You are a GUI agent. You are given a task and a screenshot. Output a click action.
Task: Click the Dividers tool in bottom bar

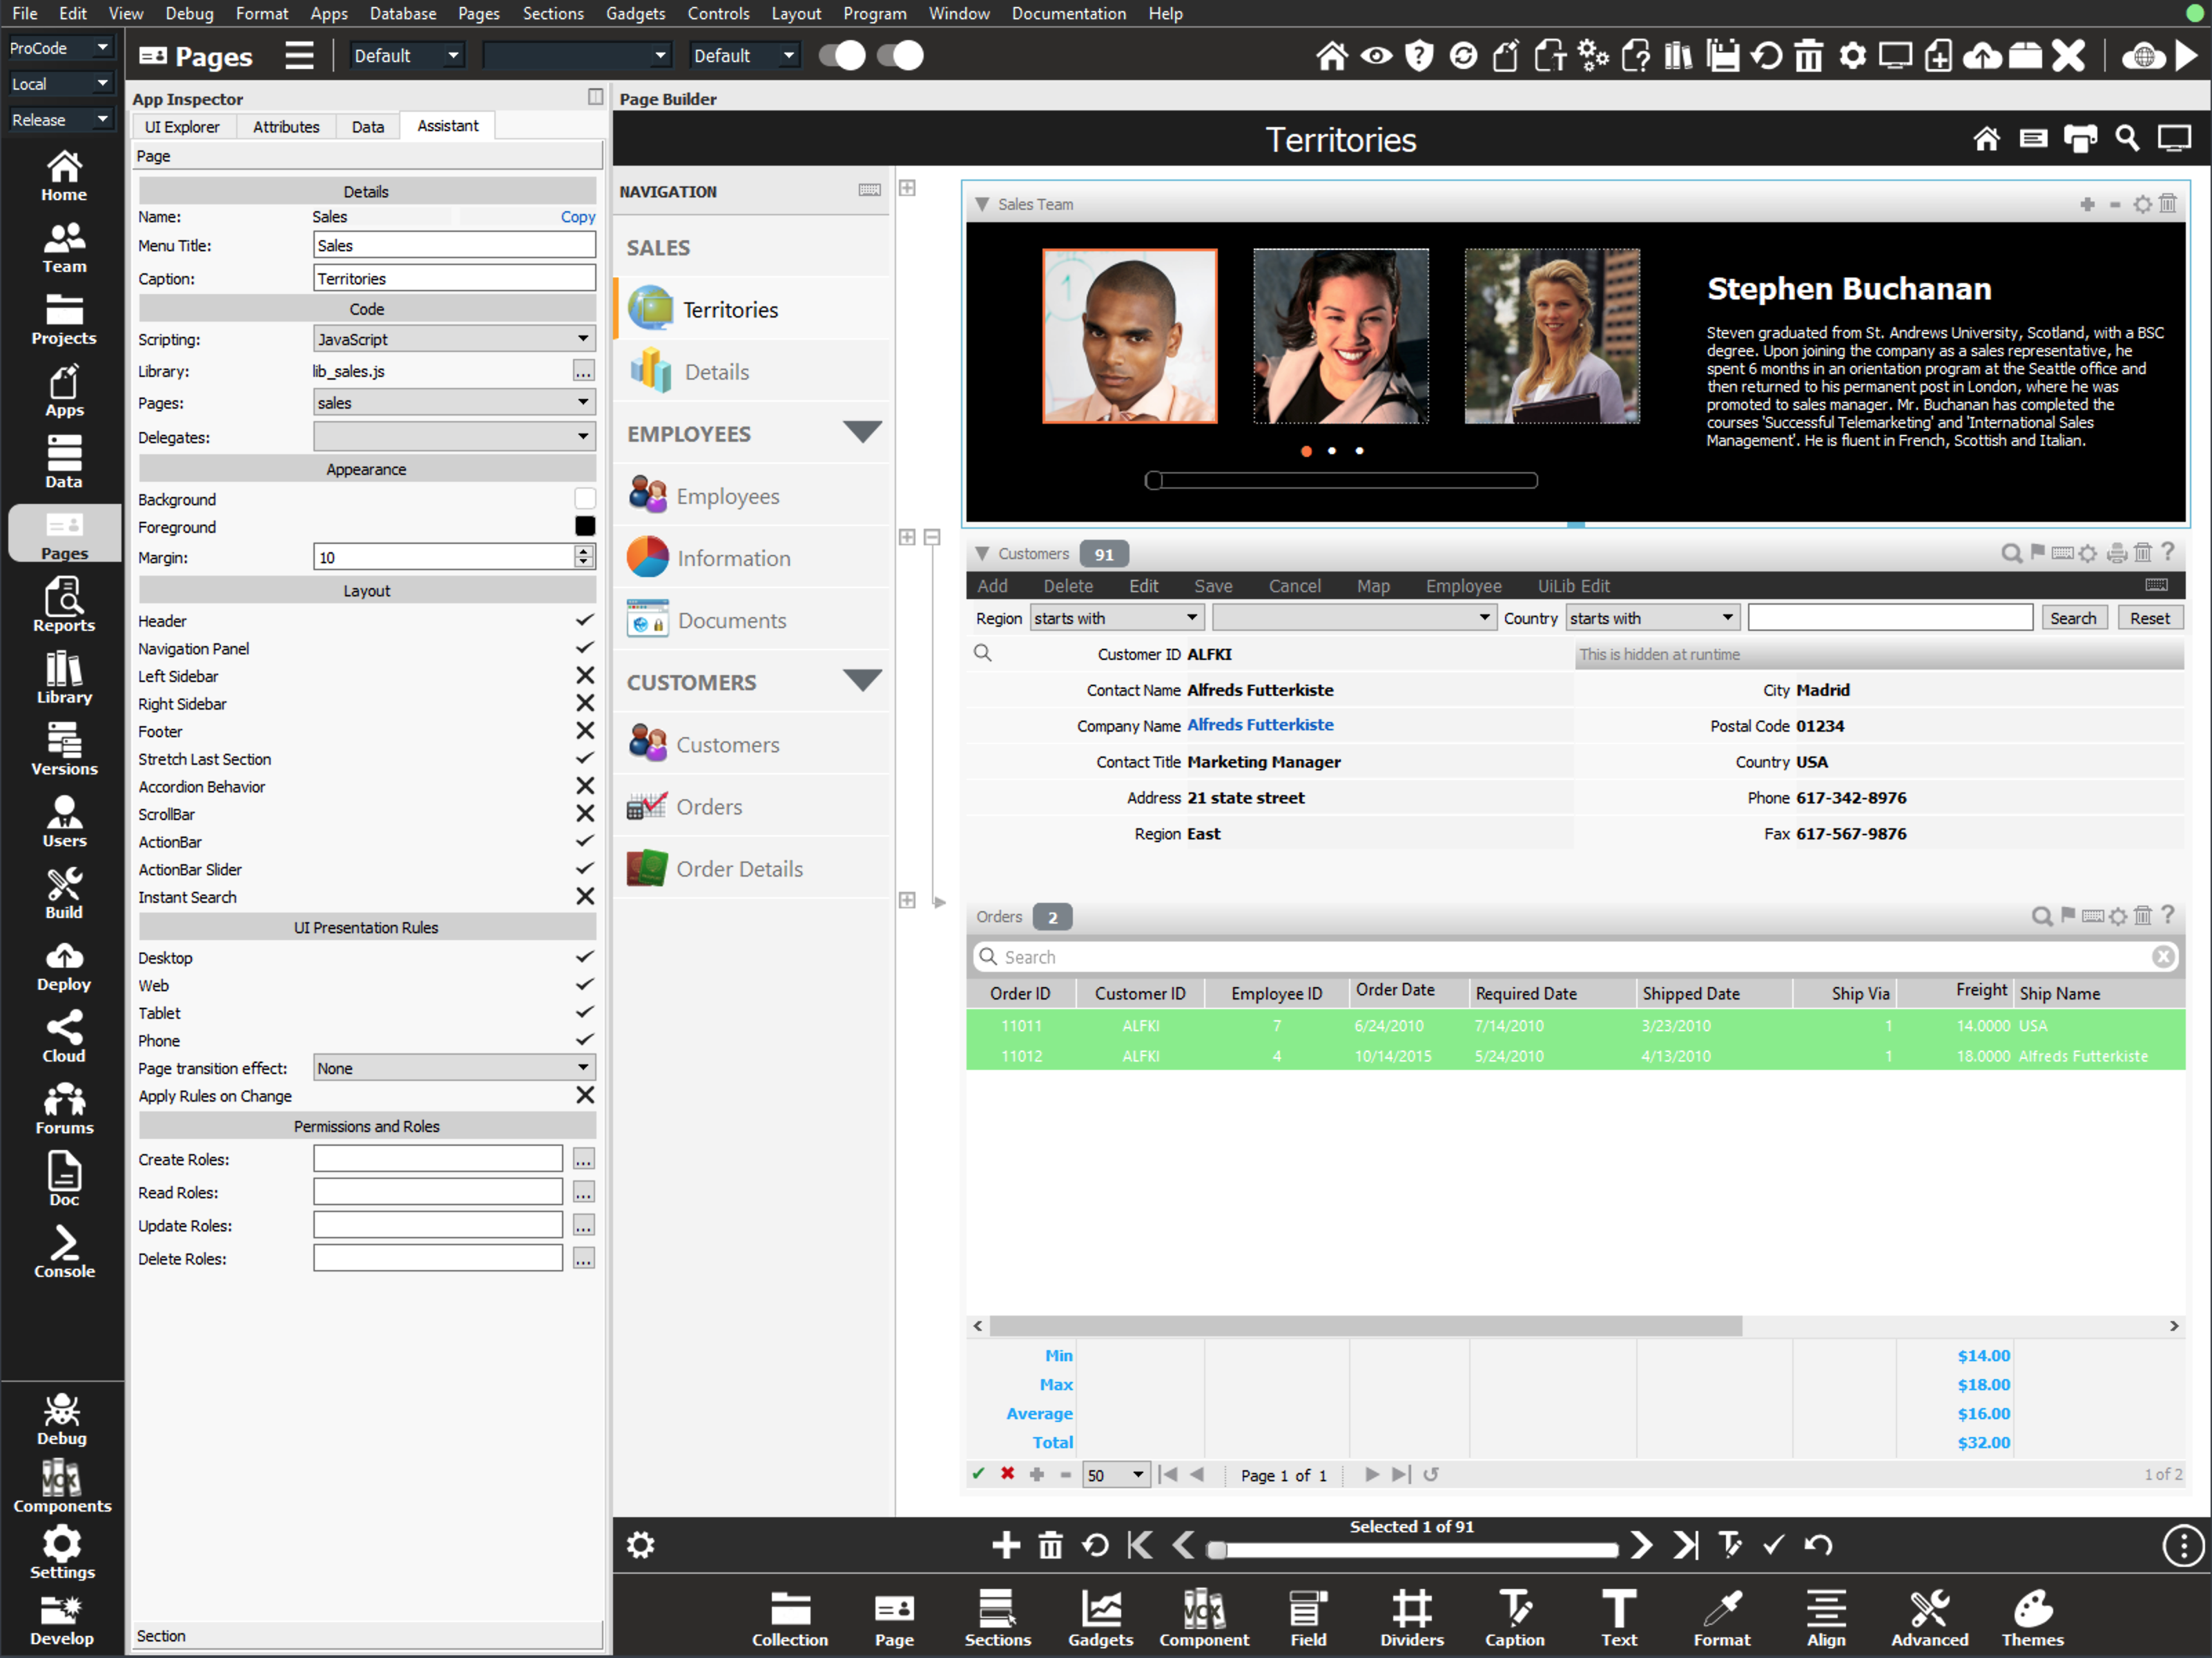(x=1412, y=1618)
